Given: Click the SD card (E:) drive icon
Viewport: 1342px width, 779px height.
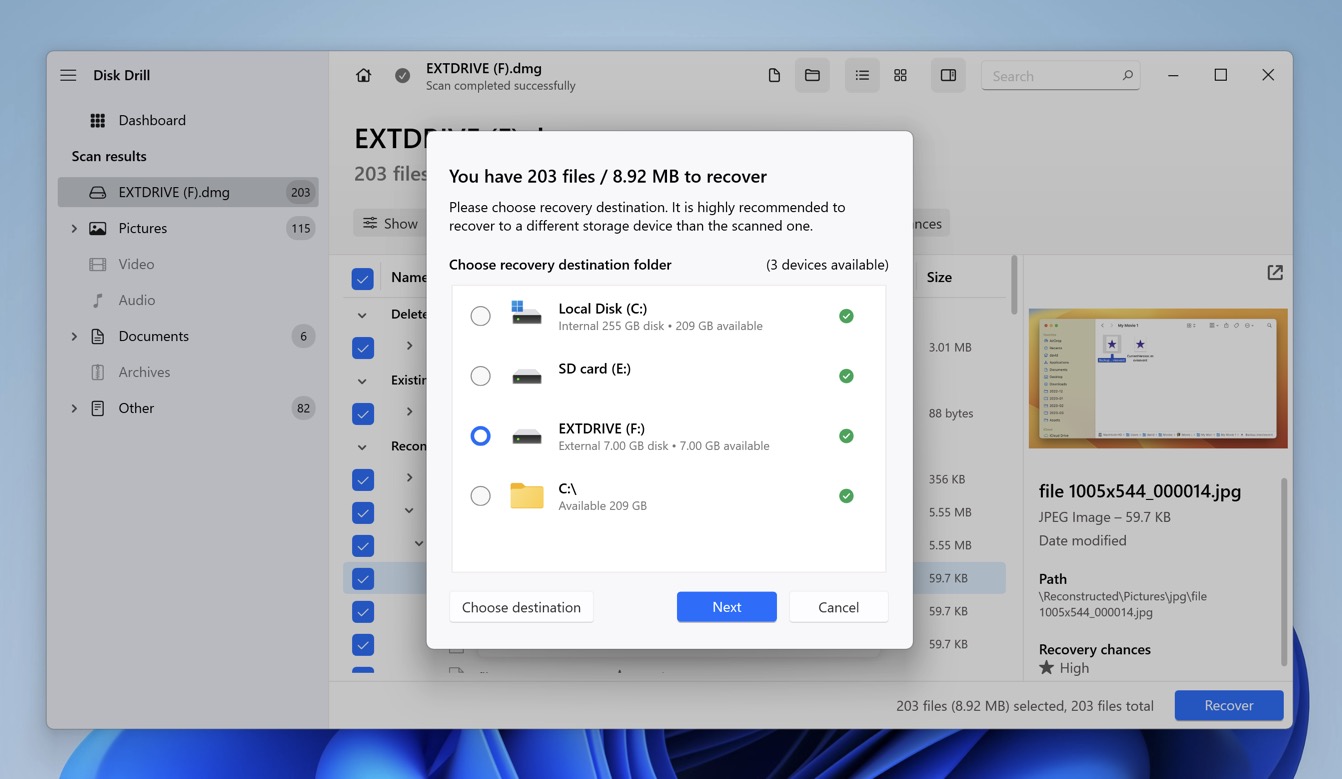Looking at the screenshot, I should [526, 376].
